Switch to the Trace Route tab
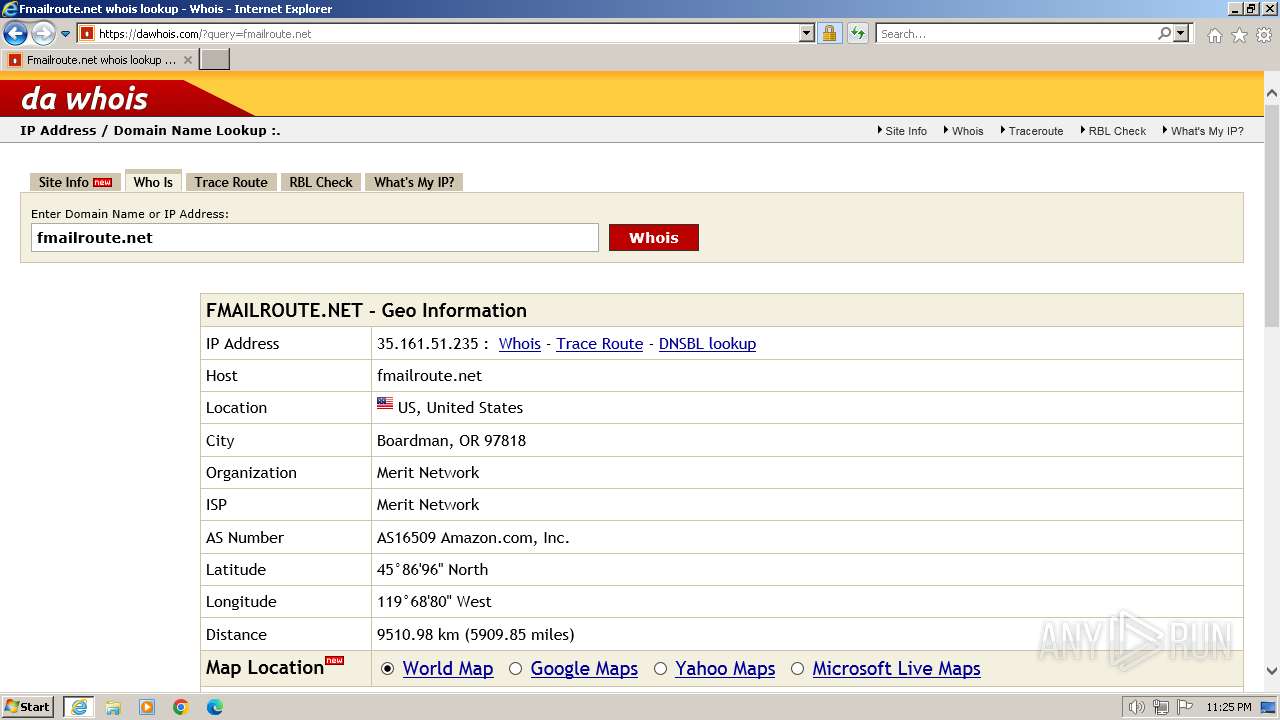The width and height of the screenshot is (1280, 720). coord(231,182)
